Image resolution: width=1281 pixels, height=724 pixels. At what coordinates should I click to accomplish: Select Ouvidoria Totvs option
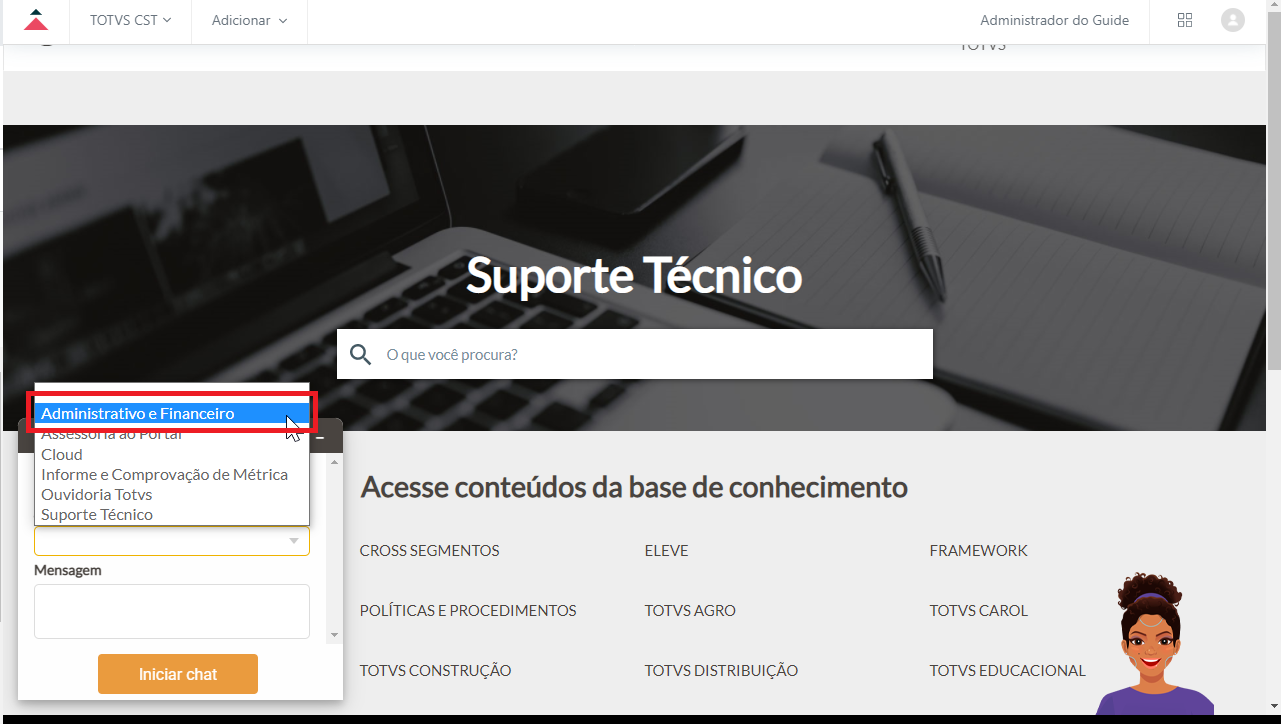172,494
